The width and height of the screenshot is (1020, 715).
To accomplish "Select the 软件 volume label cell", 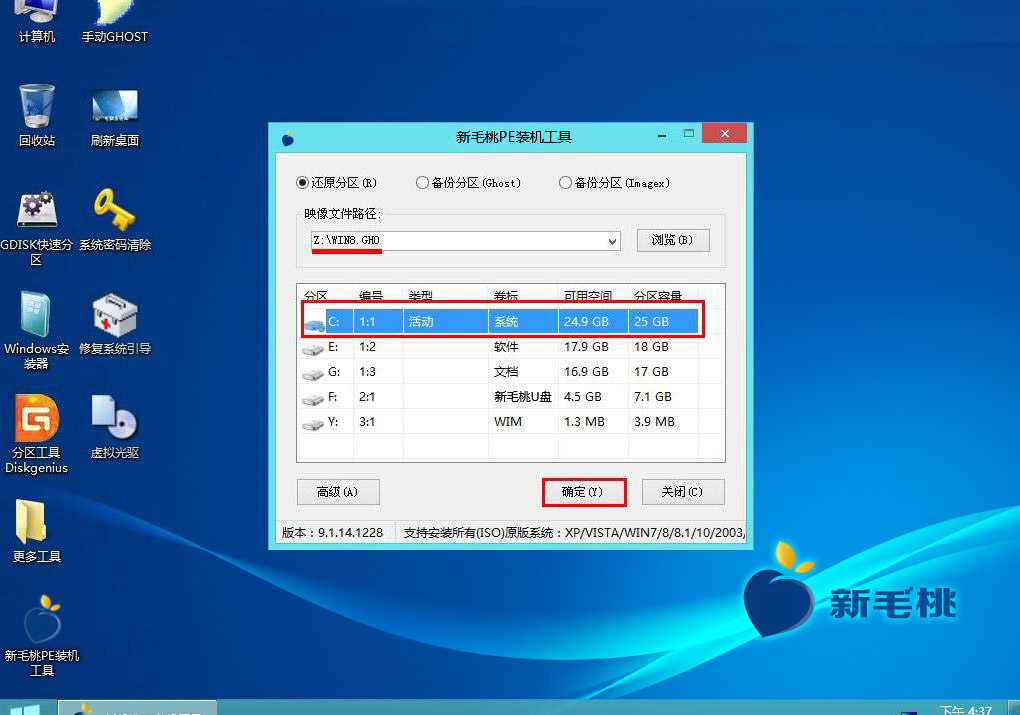I will pos(505,347).
